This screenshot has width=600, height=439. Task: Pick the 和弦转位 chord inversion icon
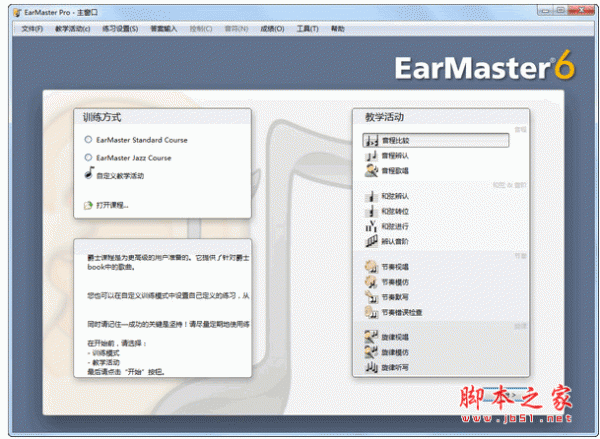(371, 211)
